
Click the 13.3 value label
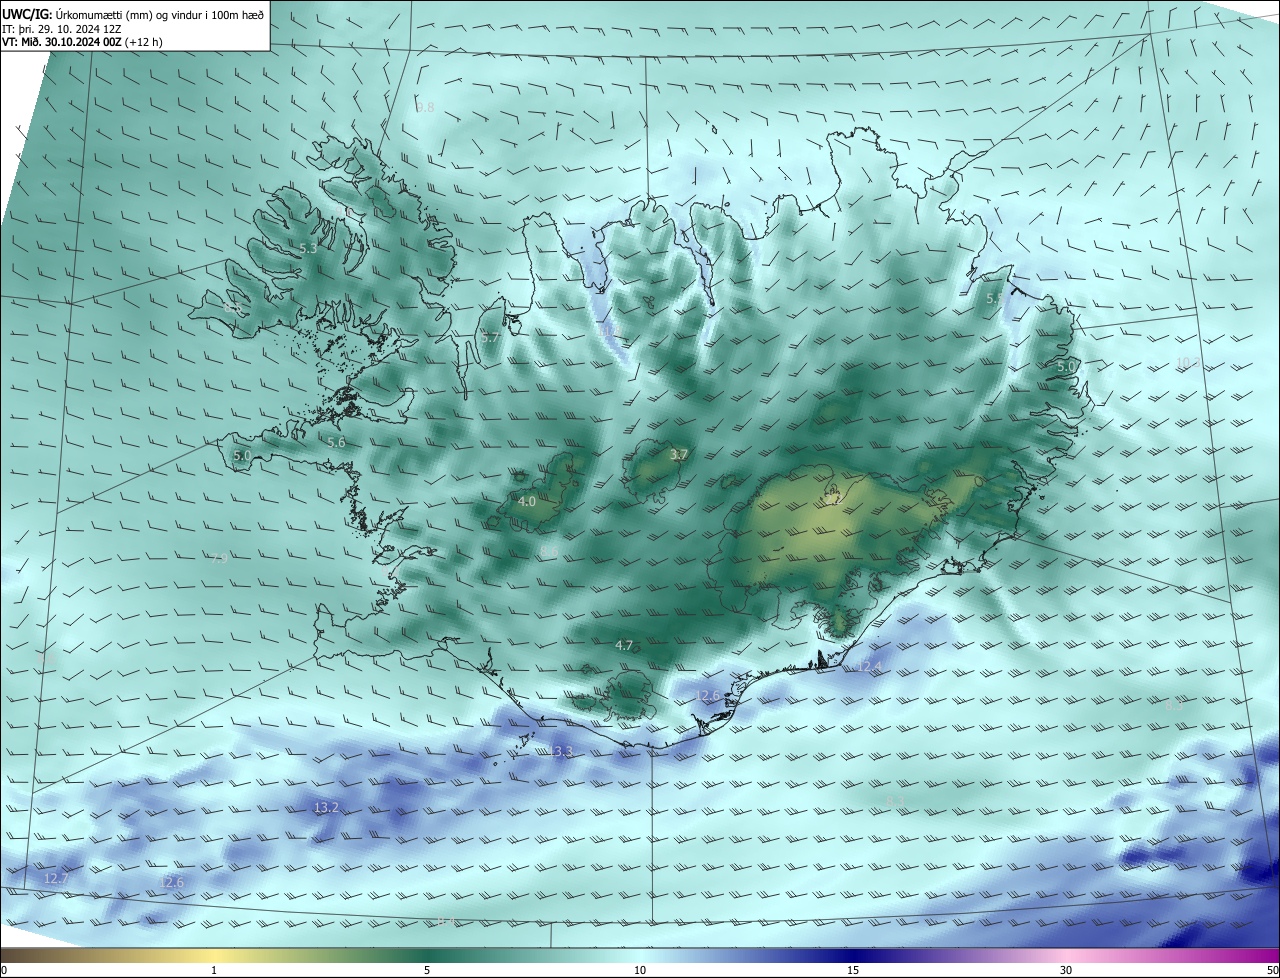pyautogui.click(x=562, y=751)
